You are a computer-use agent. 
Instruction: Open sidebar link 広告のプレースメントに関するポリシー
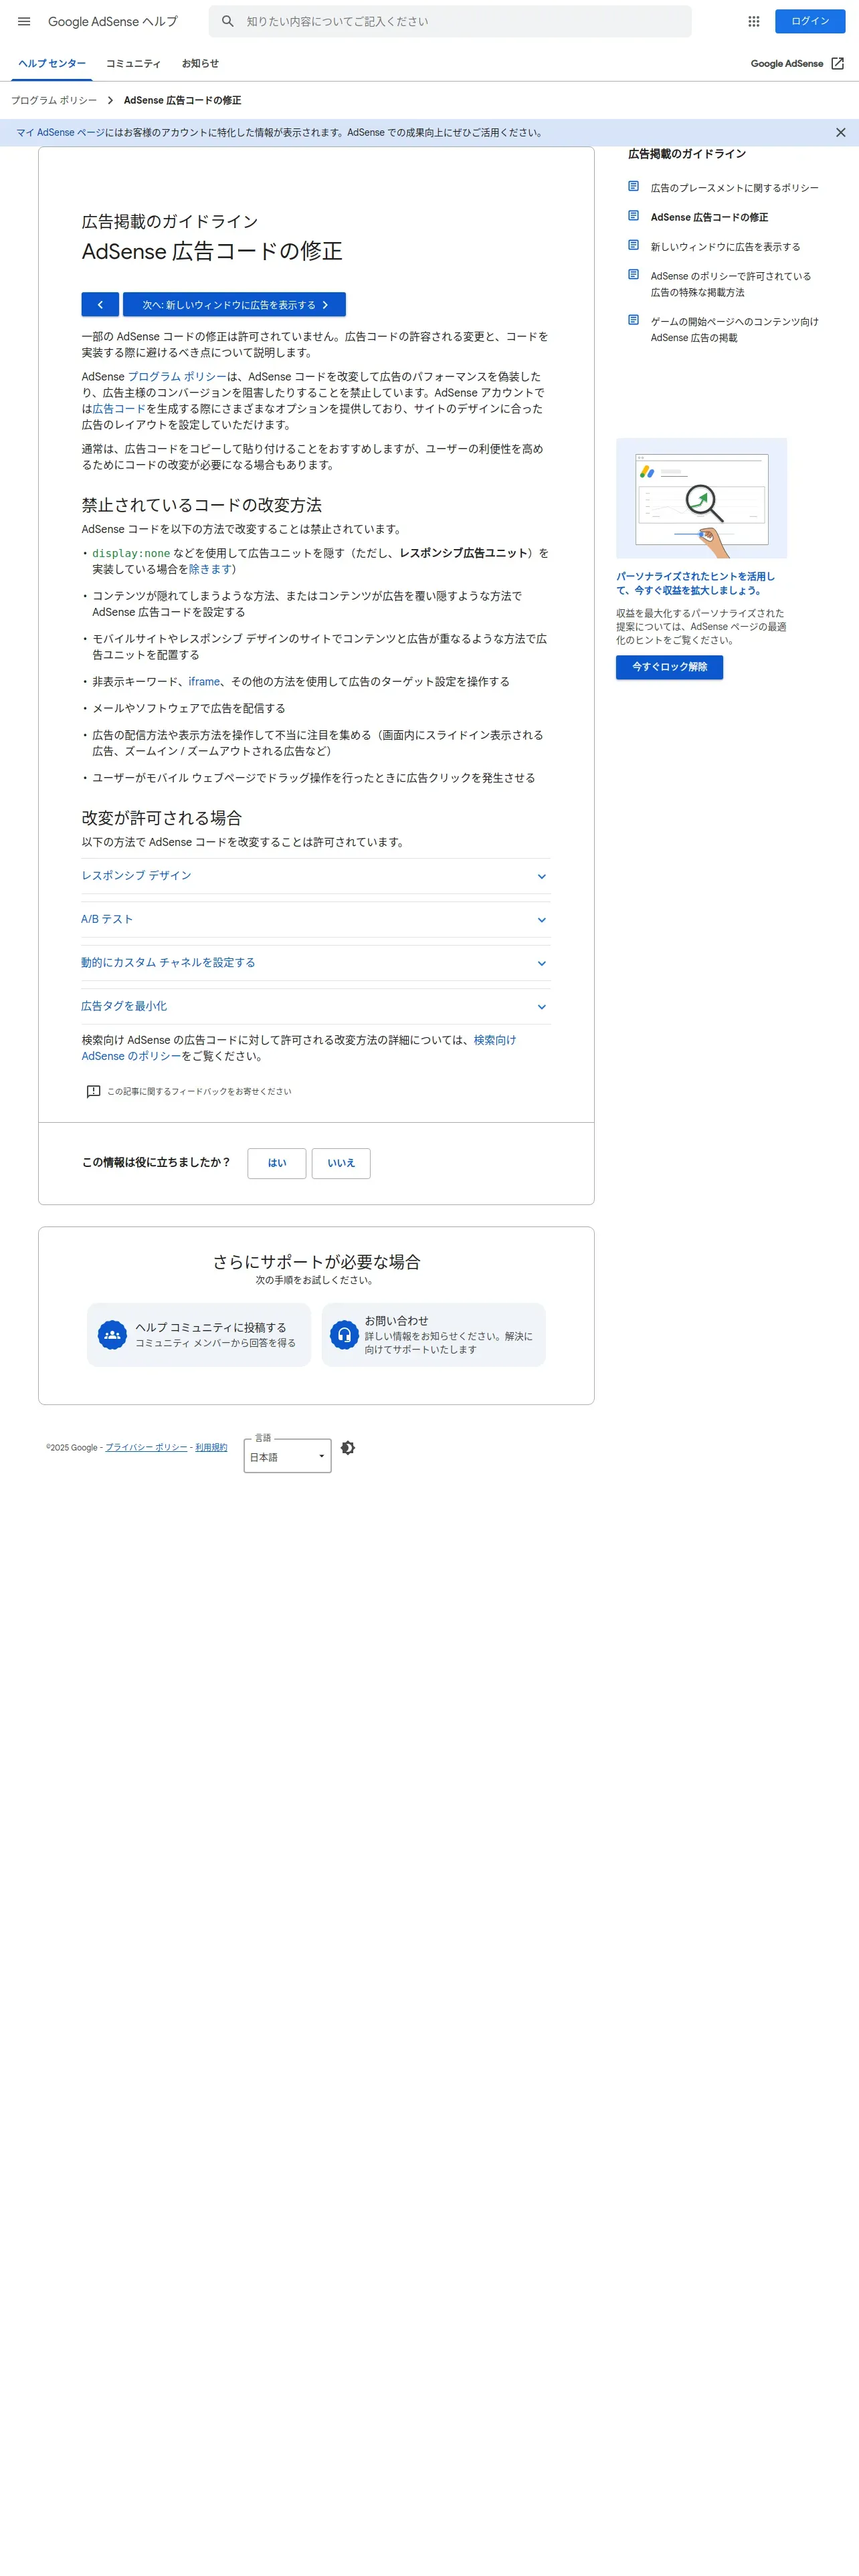734,188
